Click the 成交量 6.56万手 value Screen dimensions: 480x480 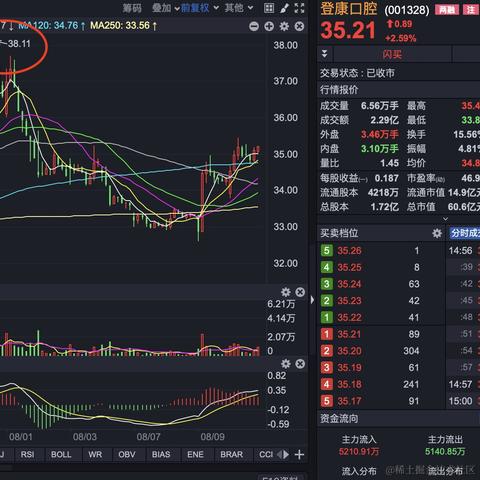[380, 106]
